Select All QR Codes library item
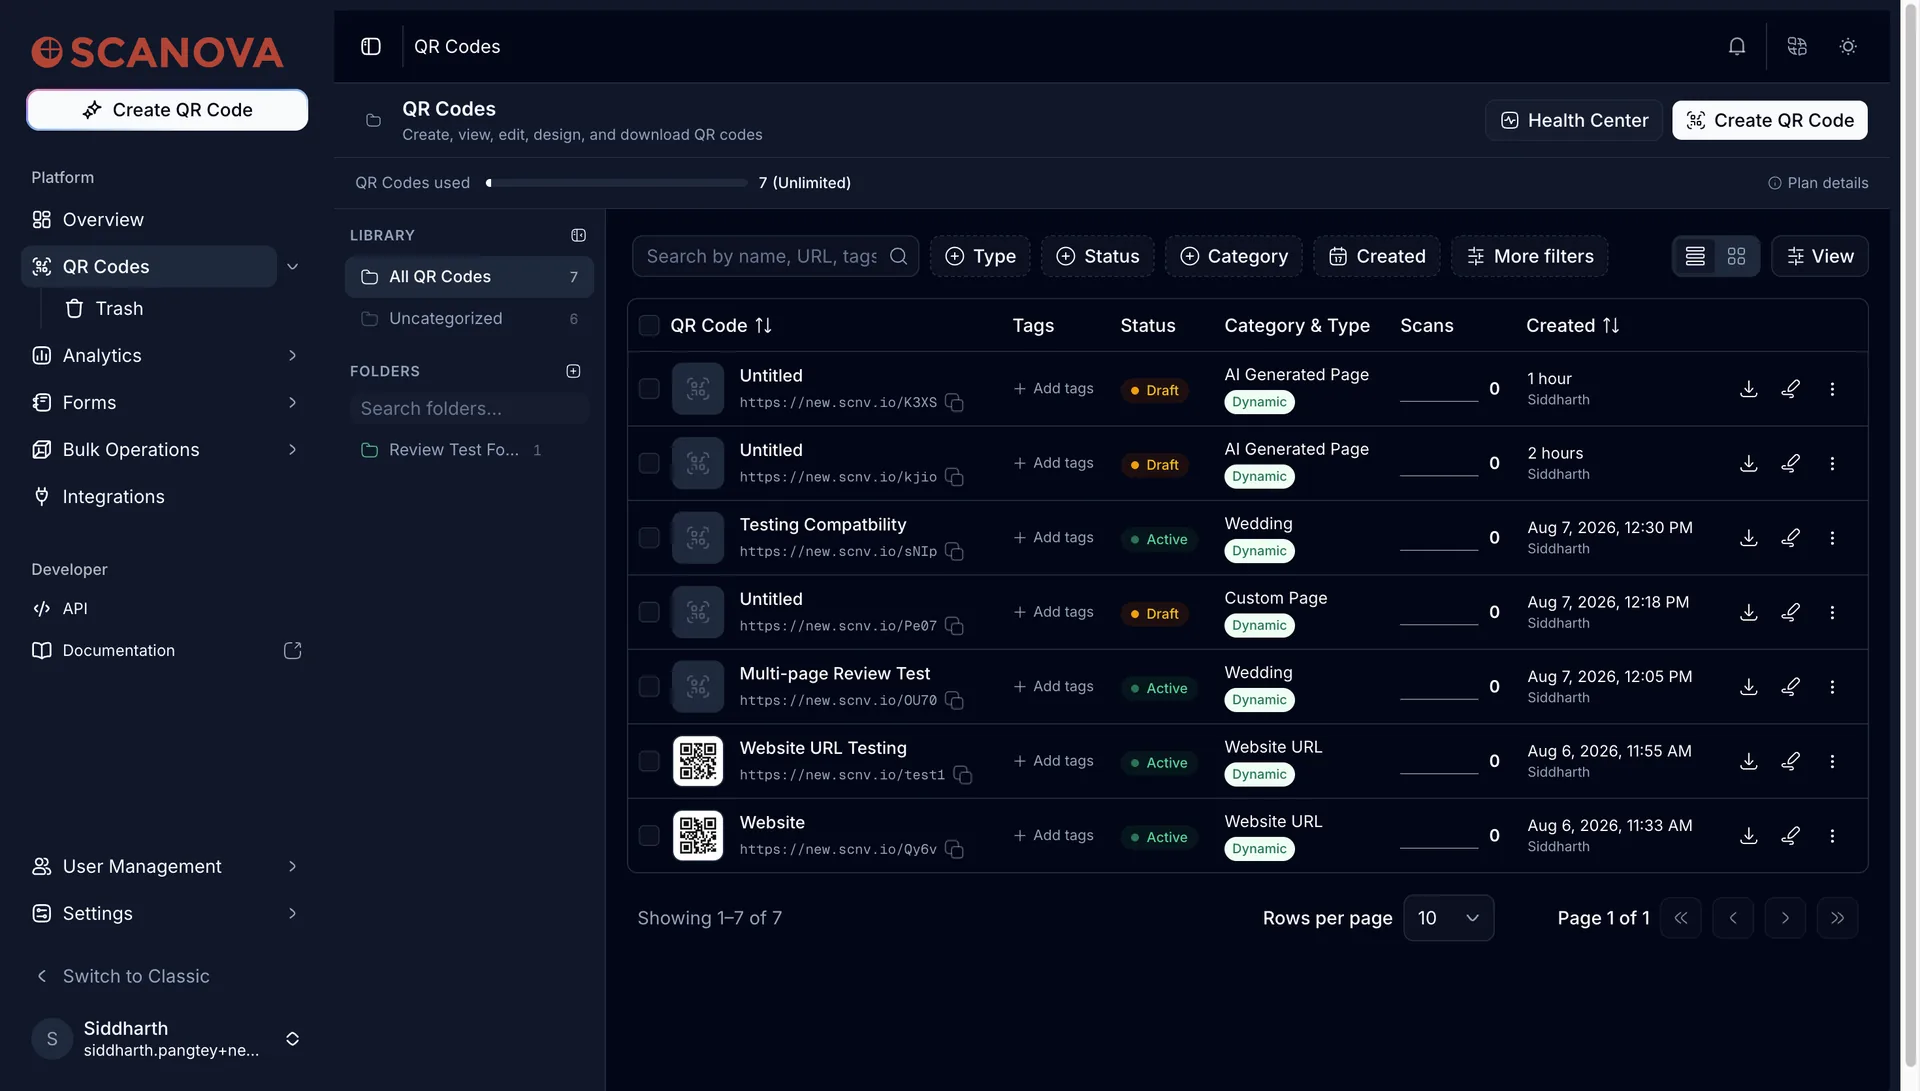Viewport: 1920px width, 1091px height. (469, 277)
